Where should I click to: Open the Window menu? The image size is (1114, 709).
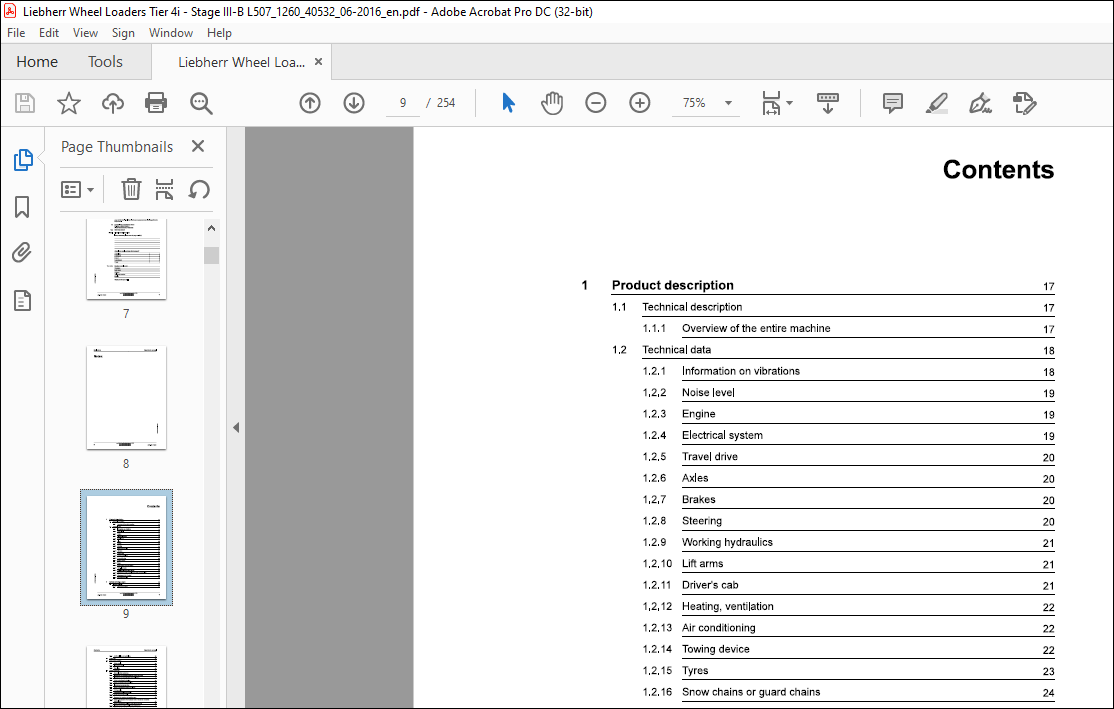click(171, 33)
